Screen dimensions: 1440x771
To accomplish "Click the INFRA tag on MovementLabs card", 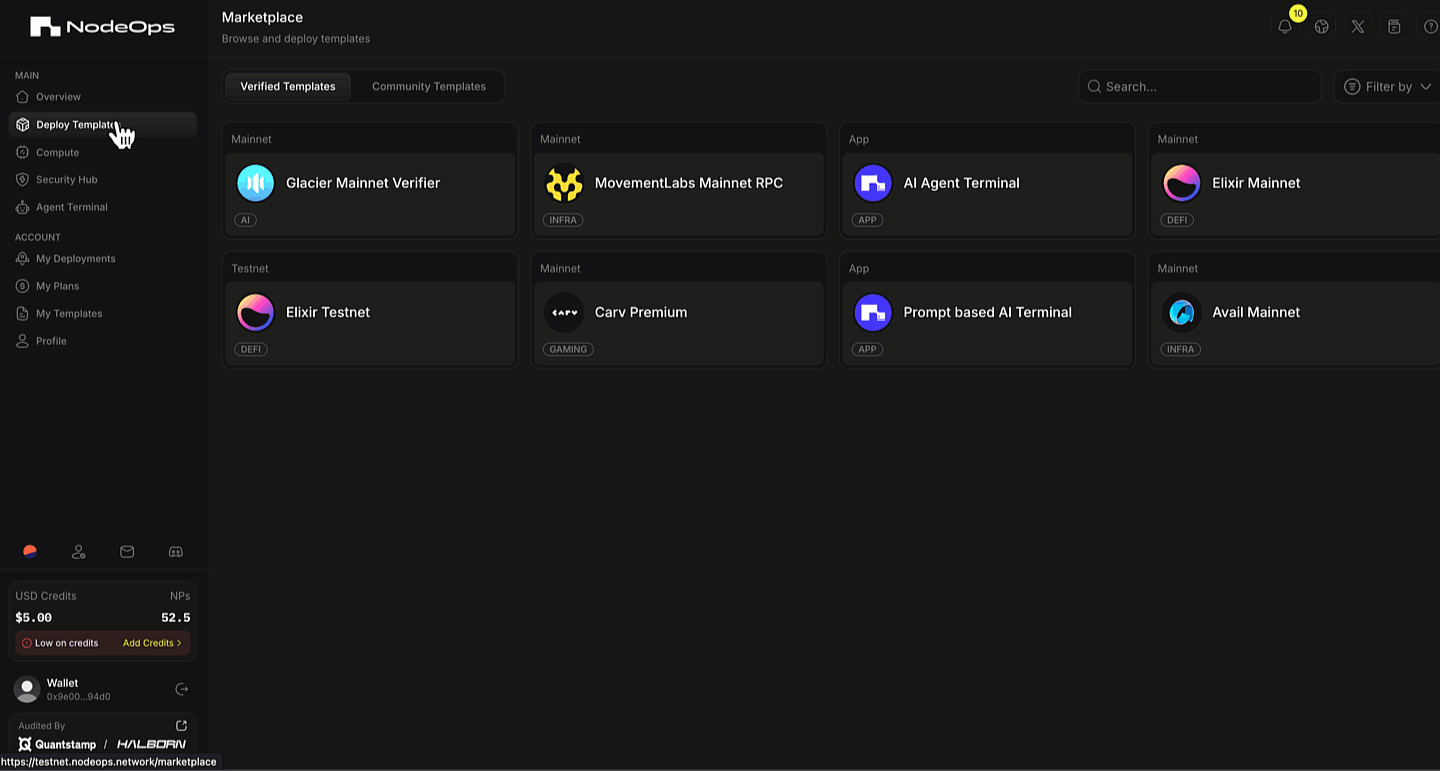I will 563,220.
